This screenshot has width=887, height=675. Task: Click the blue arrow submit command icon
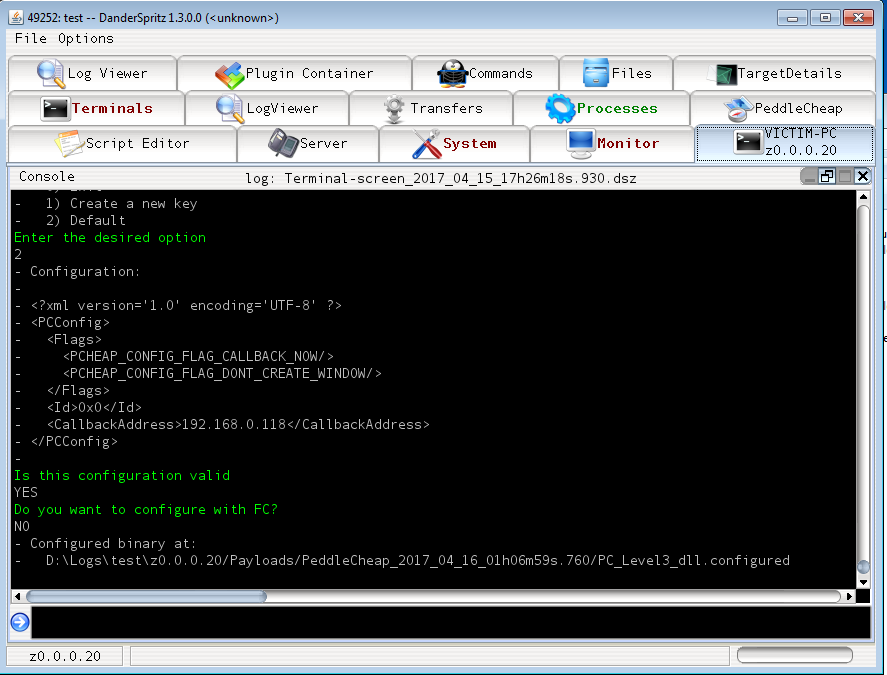20,622
